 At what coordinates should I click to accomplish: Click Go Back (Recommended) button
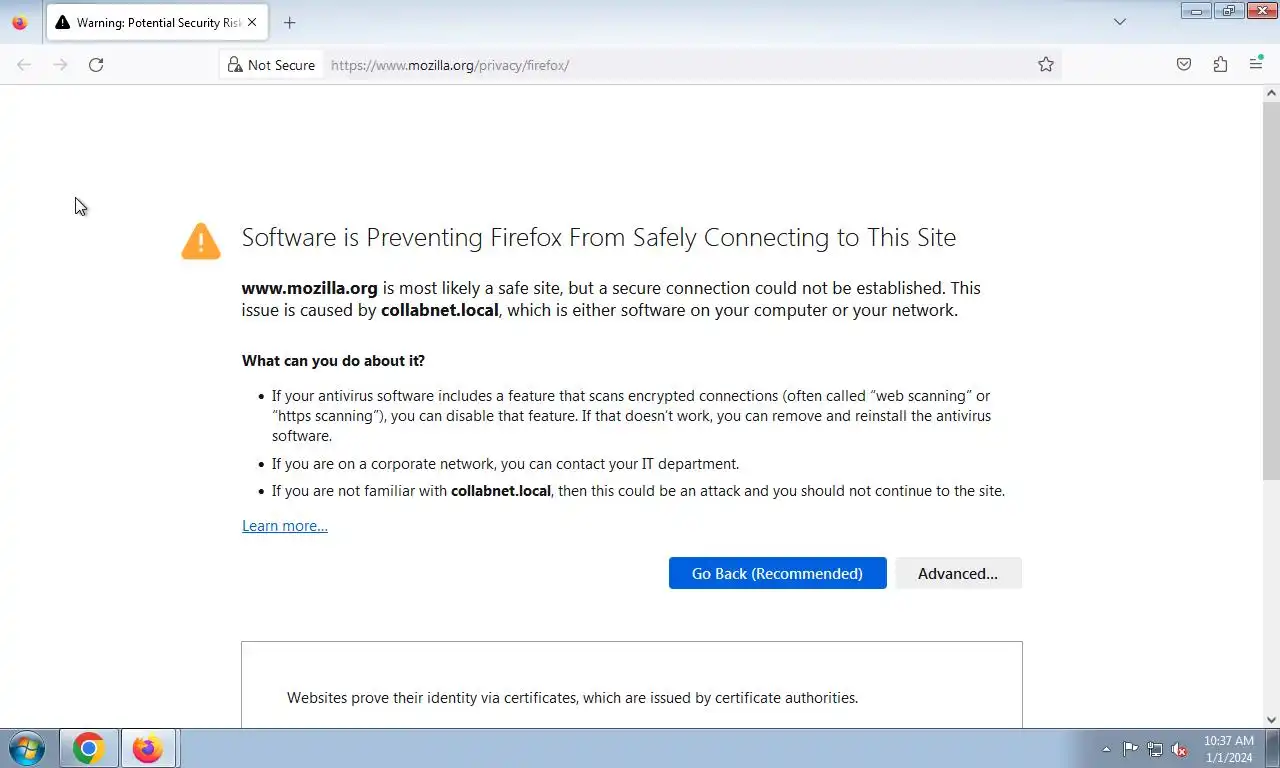click(777, 573)
